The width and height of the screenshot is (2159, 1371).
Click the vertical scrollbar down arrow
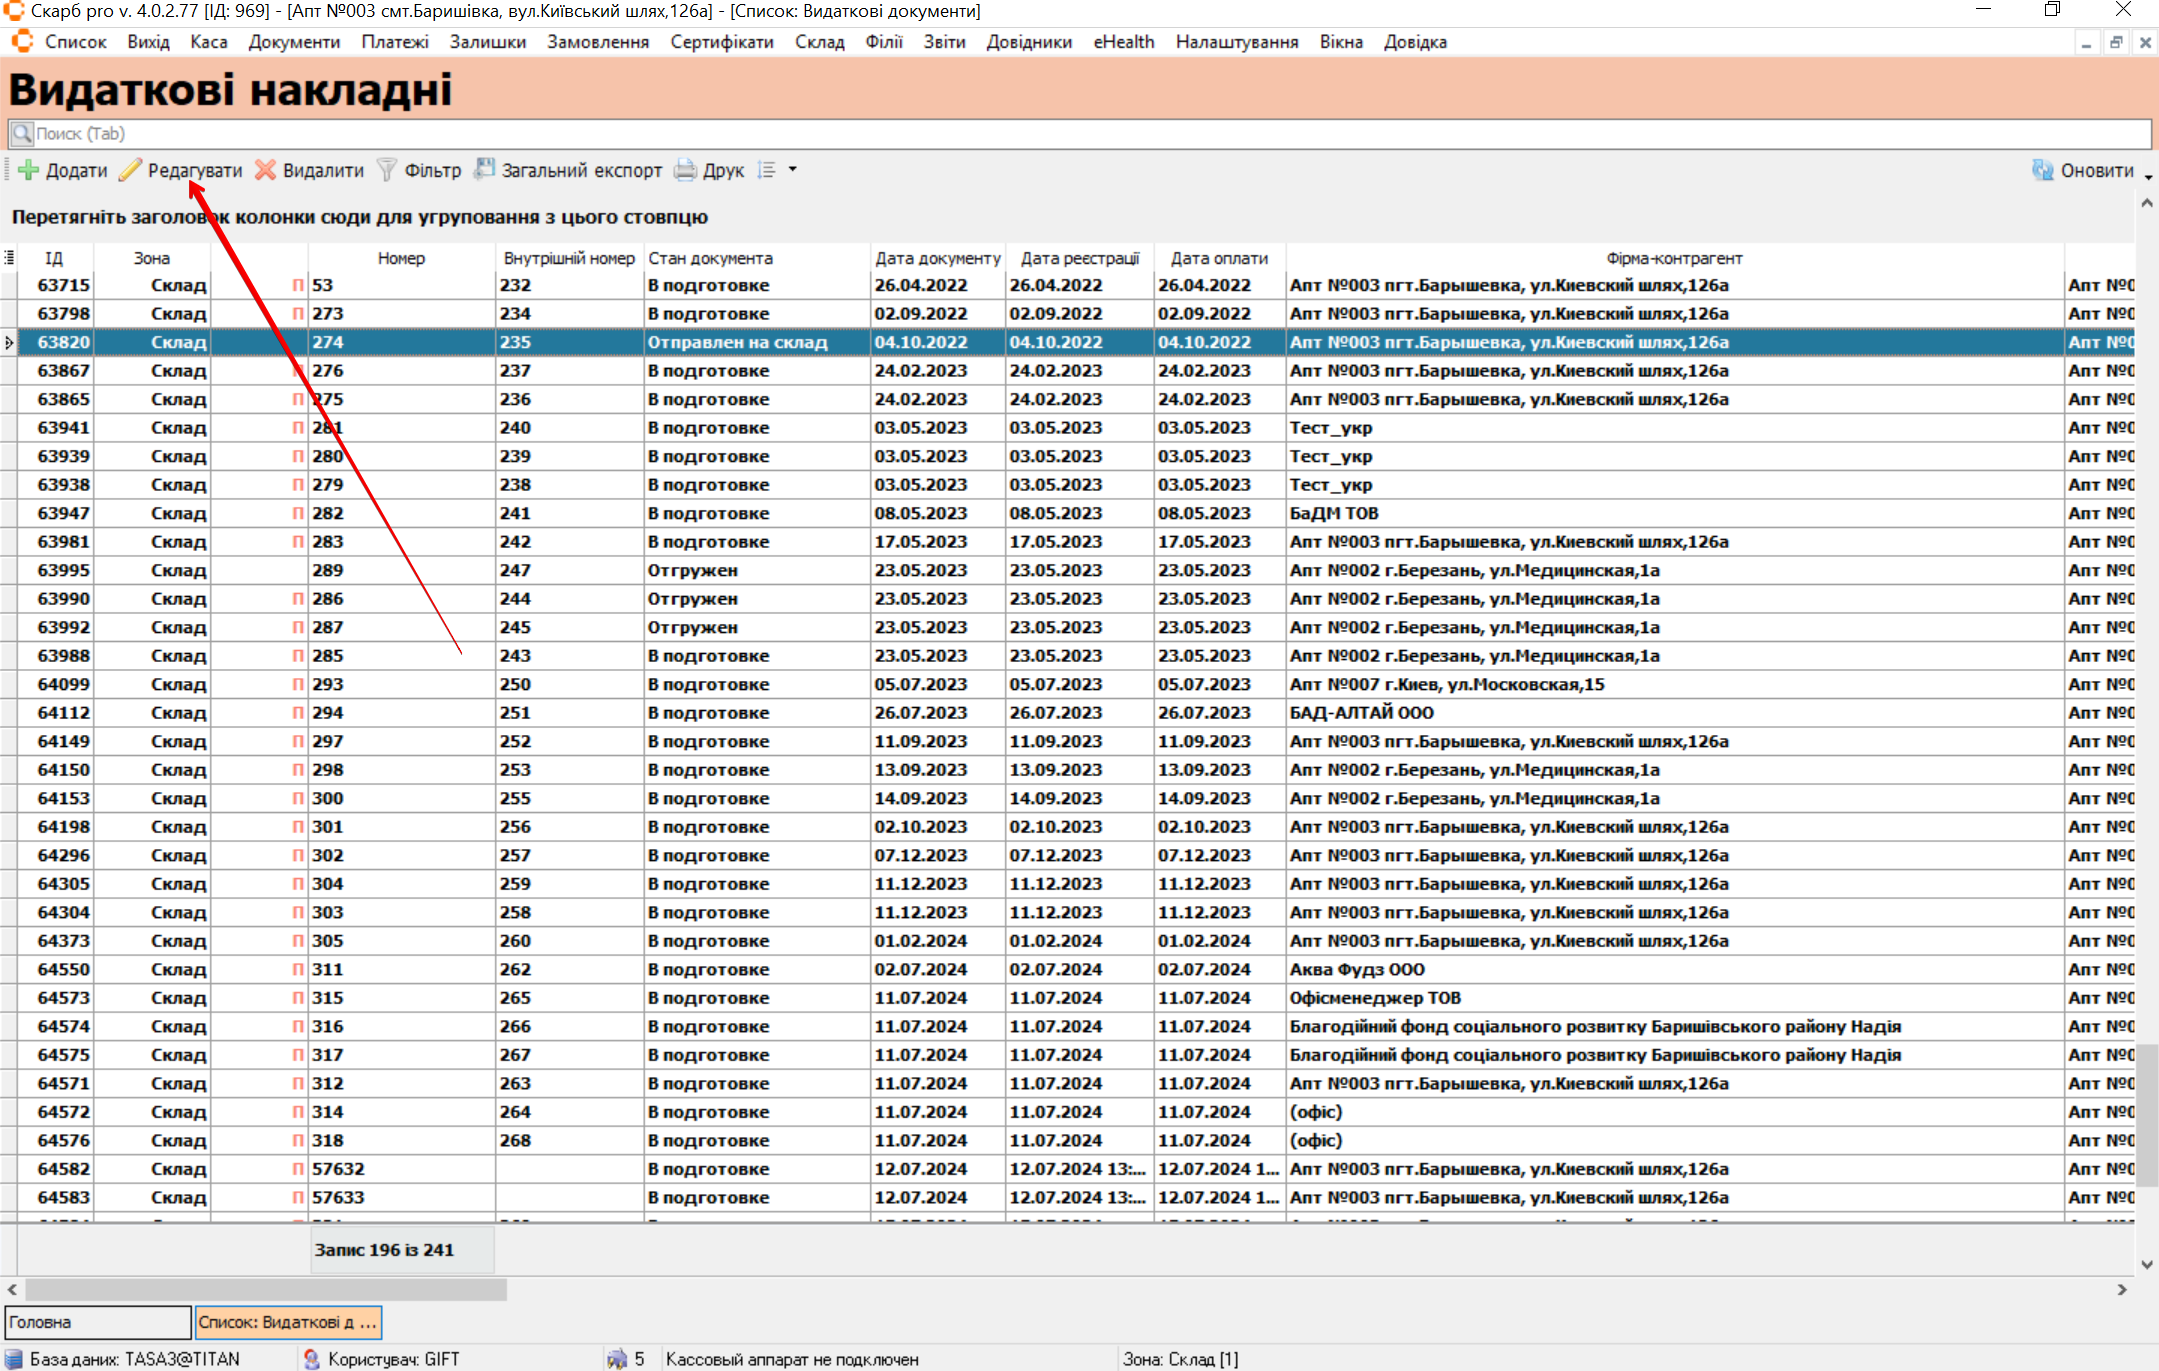(x=2147, y=1264)
